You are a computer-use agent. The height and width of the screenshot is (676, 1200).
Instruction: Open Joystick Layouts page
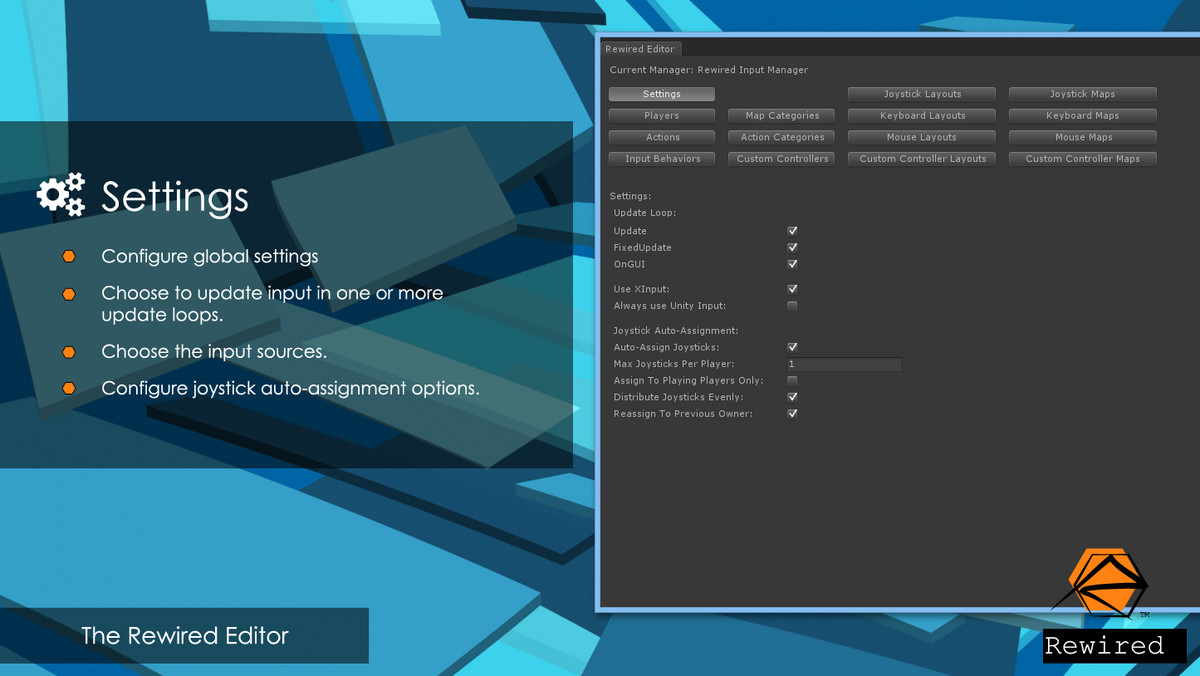[x=922, y=94]
